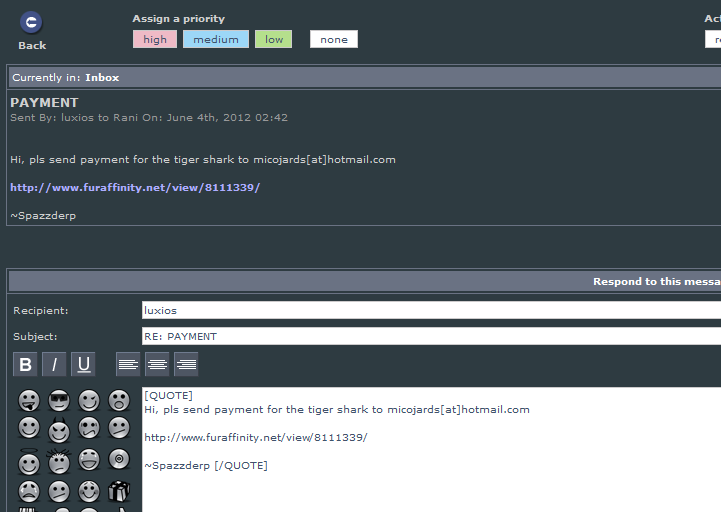Insert the devil-horned evil emoticon
721x512 pixels.
coord(59,432)
